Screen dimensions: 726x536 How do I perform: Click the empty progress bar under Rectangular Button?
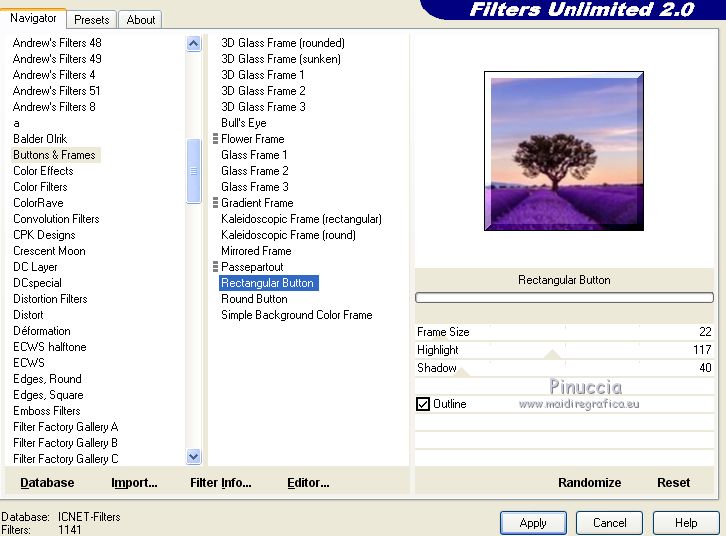(x=564, y=298)
